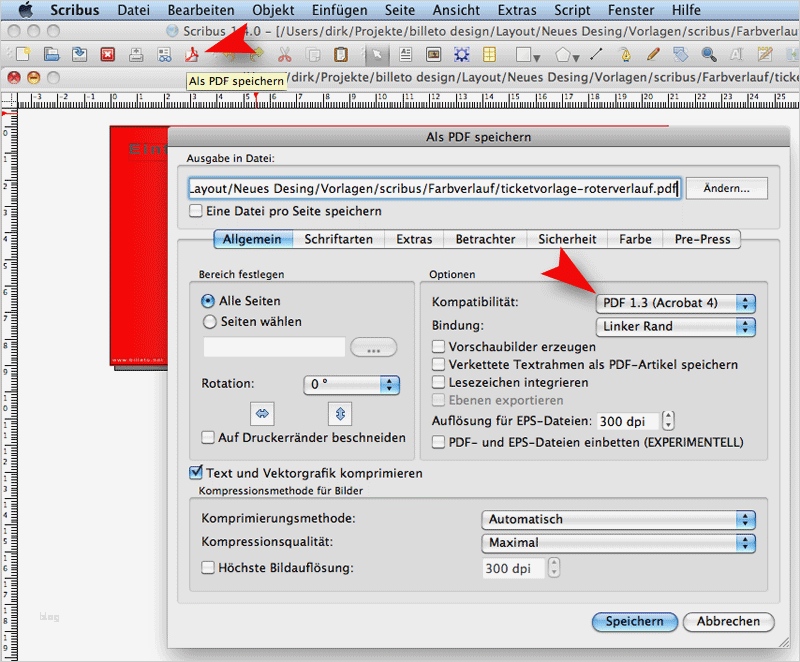Click the Speichern button
This screenshot has height=662, width=800.
635,622
